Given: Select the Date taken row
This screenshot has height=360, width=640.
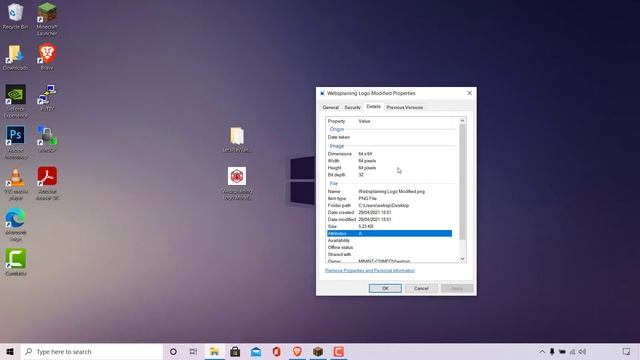Looking at the screenshot, I should (x=389, y=137).
